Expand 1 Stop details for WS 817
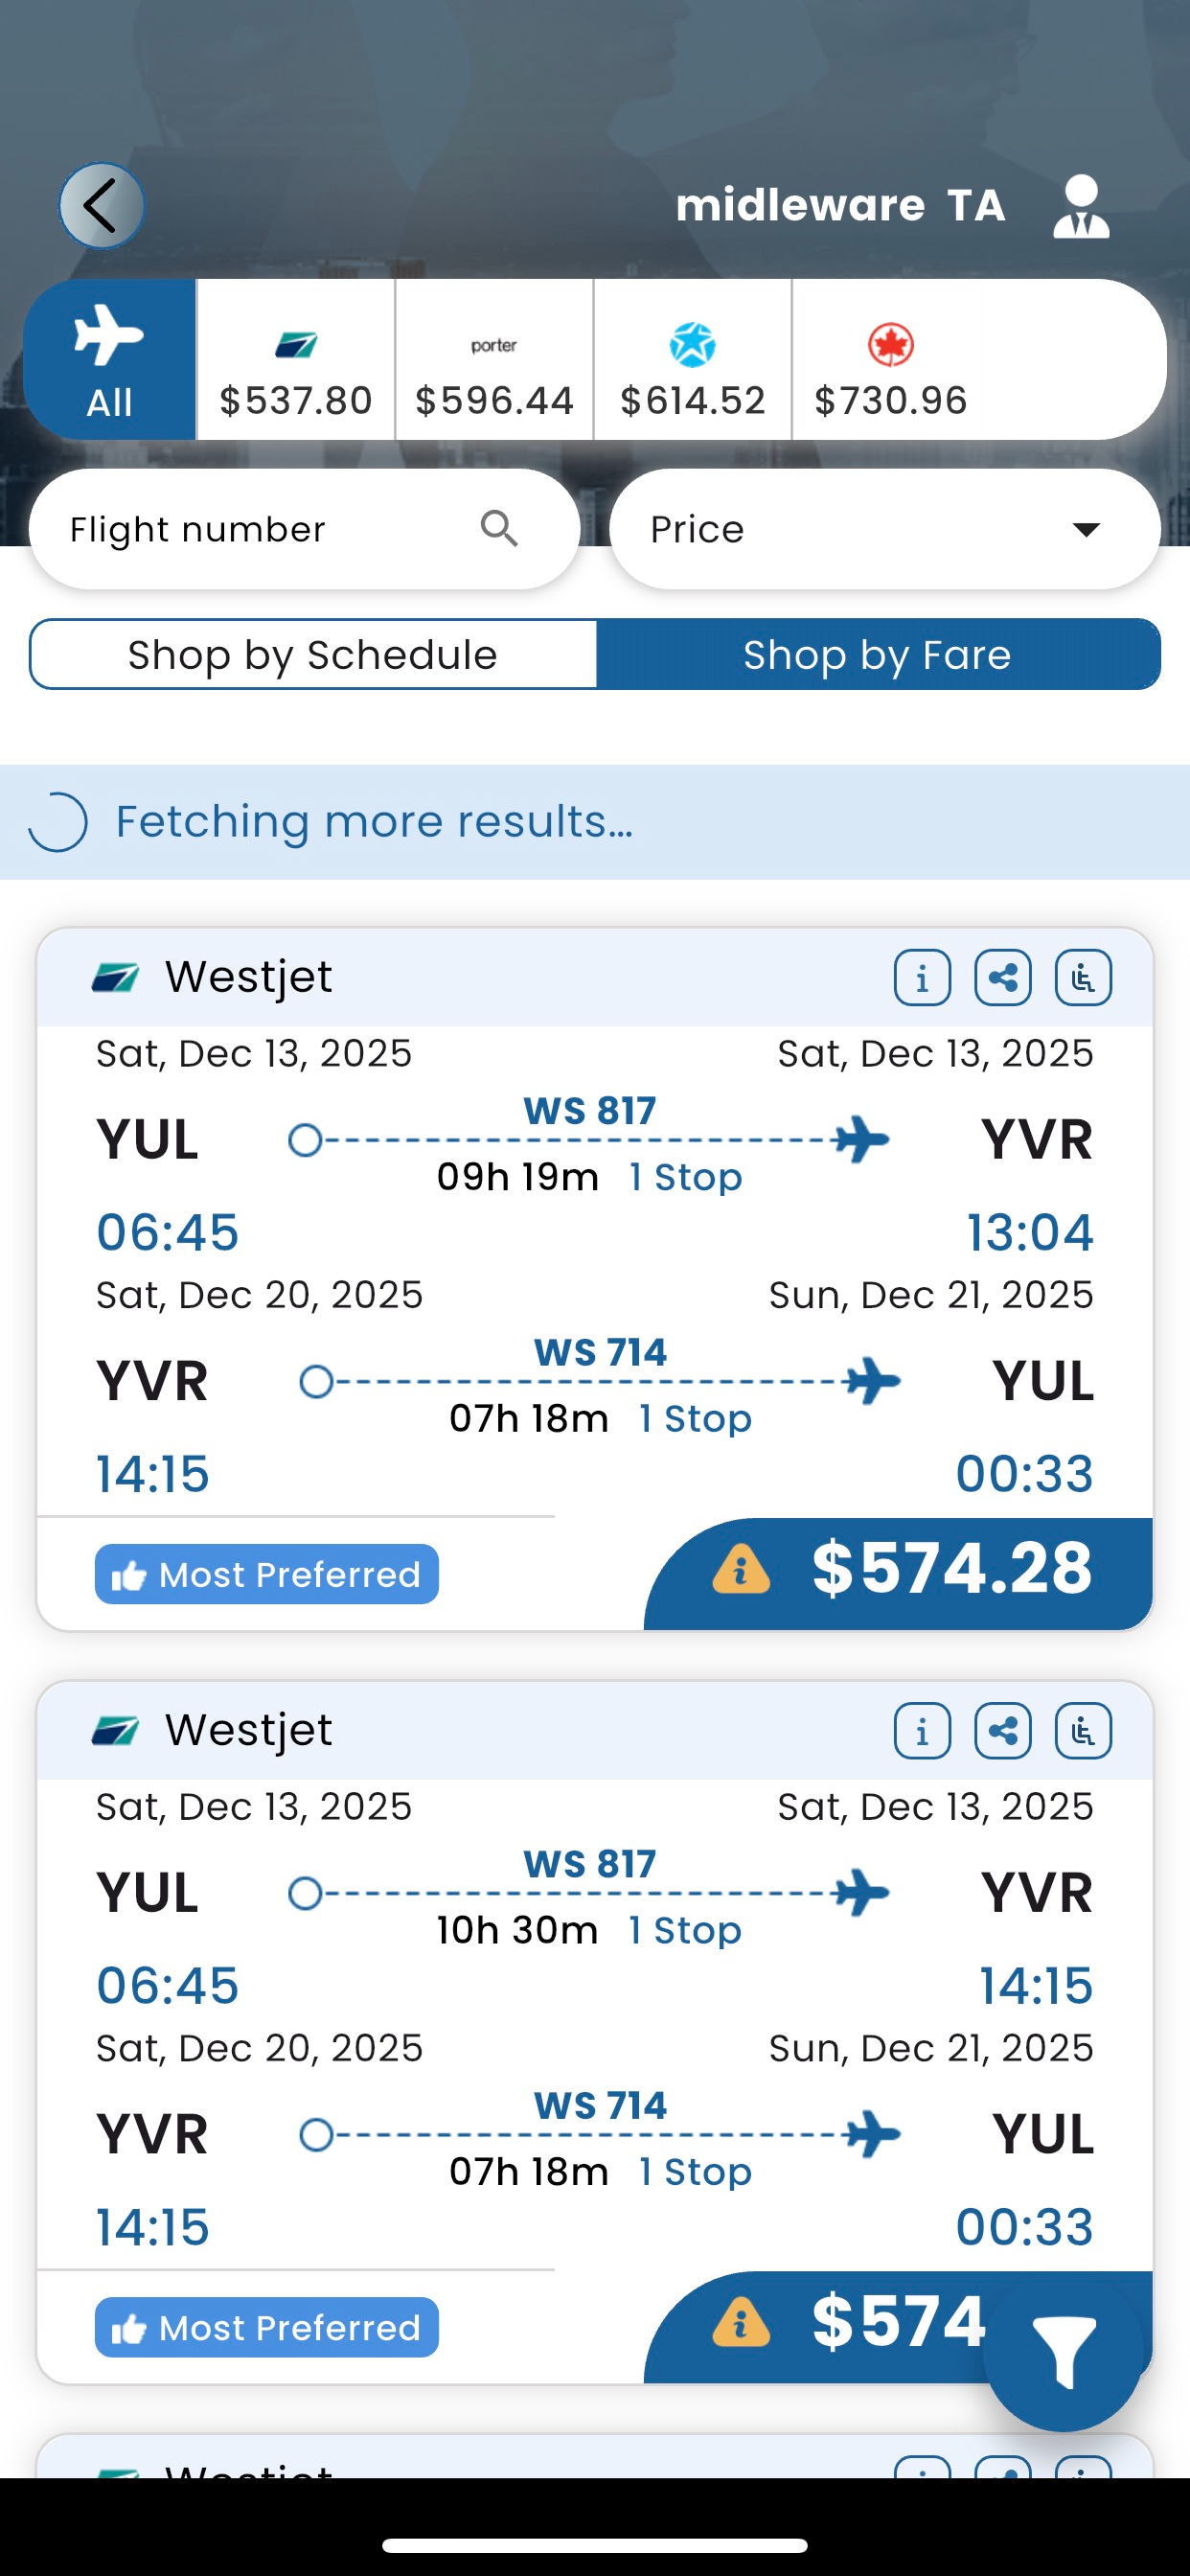The width and height of the screenshot is (1190, 2576). tap(685, 1177)
